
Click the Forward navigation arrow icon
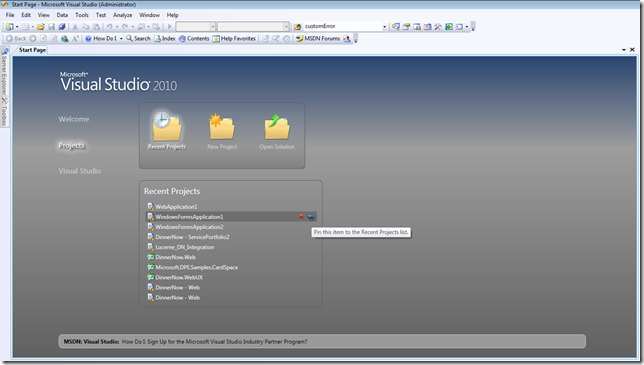click(x=32, y=39)
